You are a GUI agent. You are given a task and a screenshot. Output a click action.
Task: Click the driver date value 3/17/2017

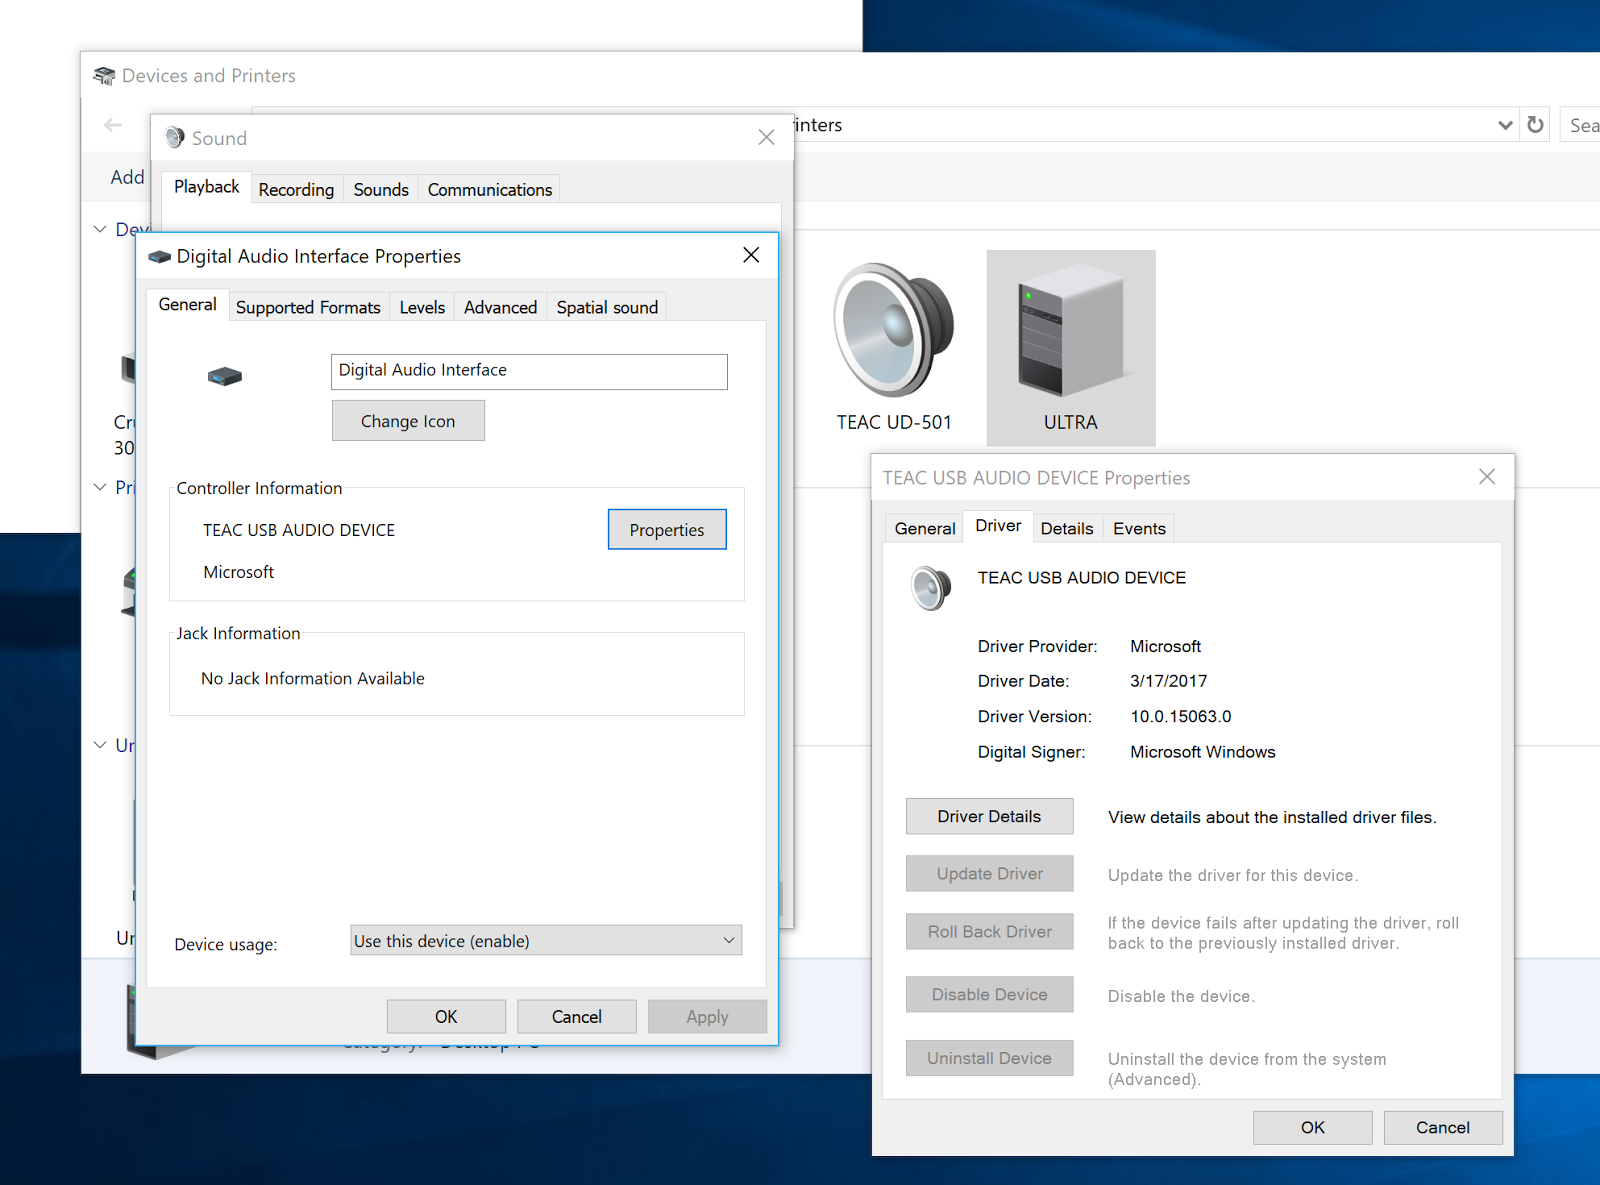point(1169,681)
